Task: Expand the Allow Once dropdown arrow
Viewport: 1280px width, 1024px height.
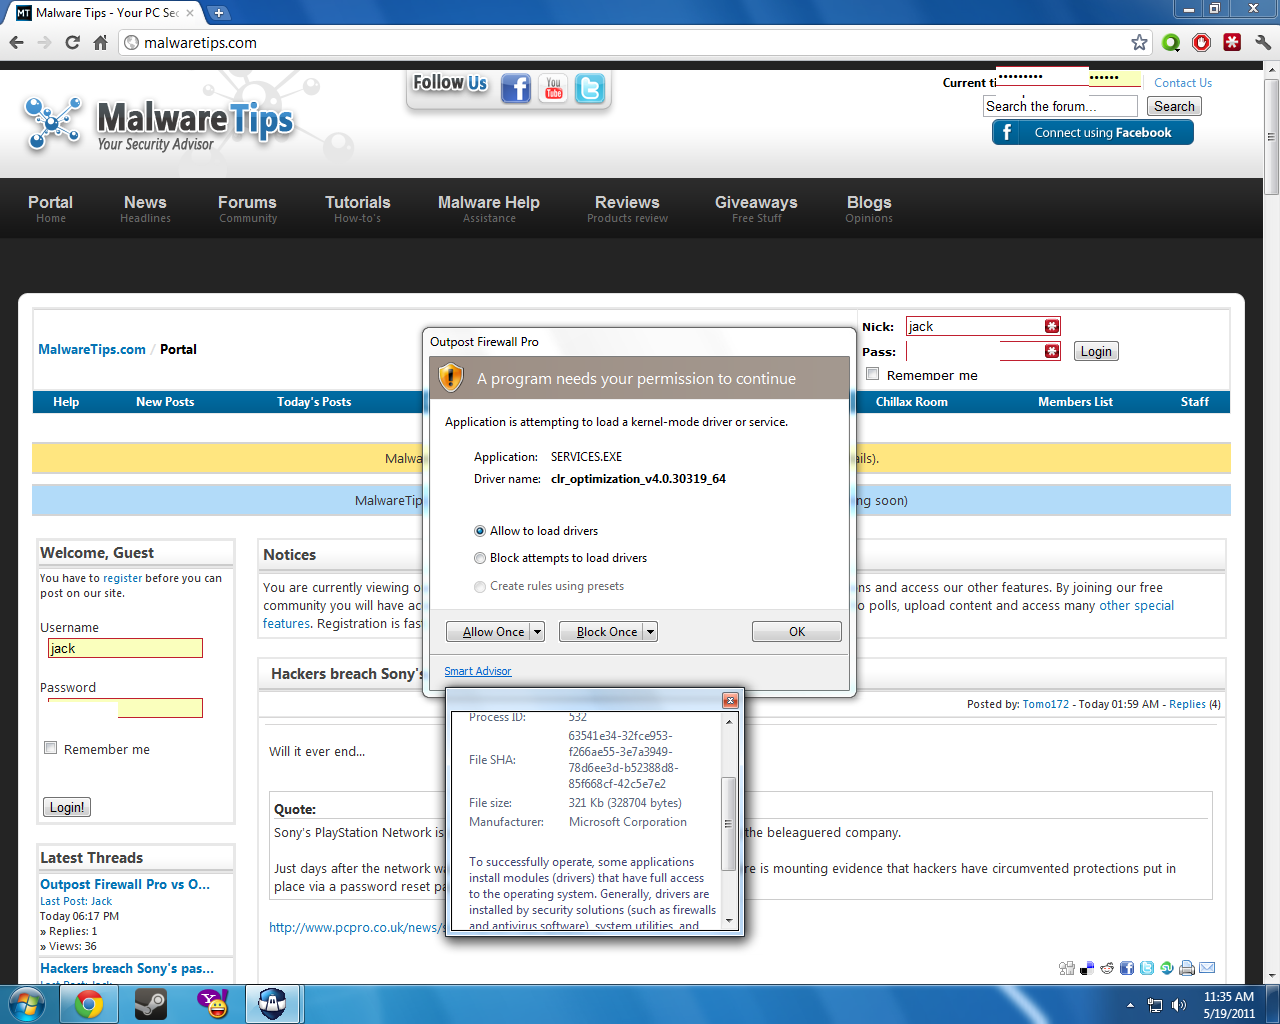Action: (537, 632)
